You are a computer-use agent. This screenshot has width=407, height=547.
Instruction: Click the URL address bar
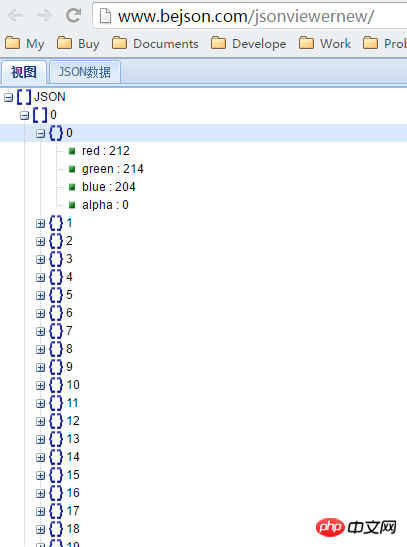pyautogui.click(x=250, y=16)
